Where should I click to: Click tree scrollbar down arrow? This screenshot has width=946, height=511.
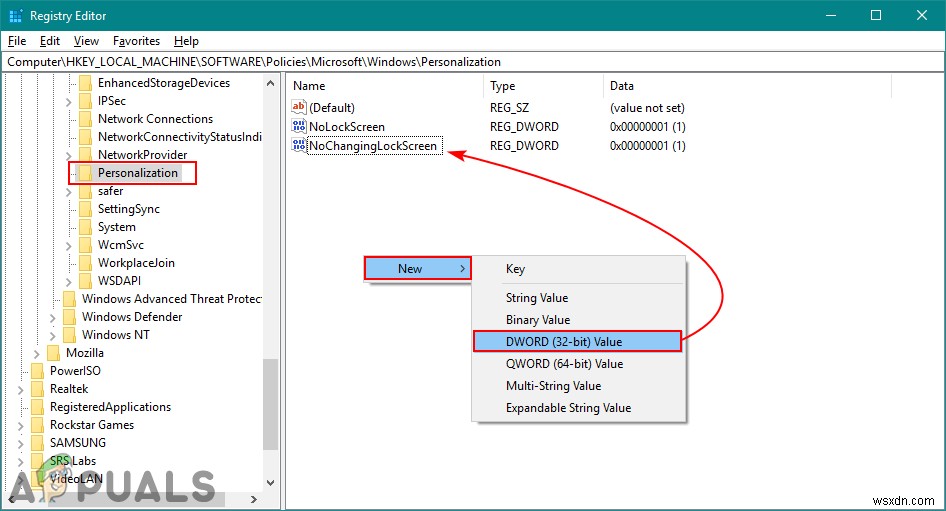270,483
